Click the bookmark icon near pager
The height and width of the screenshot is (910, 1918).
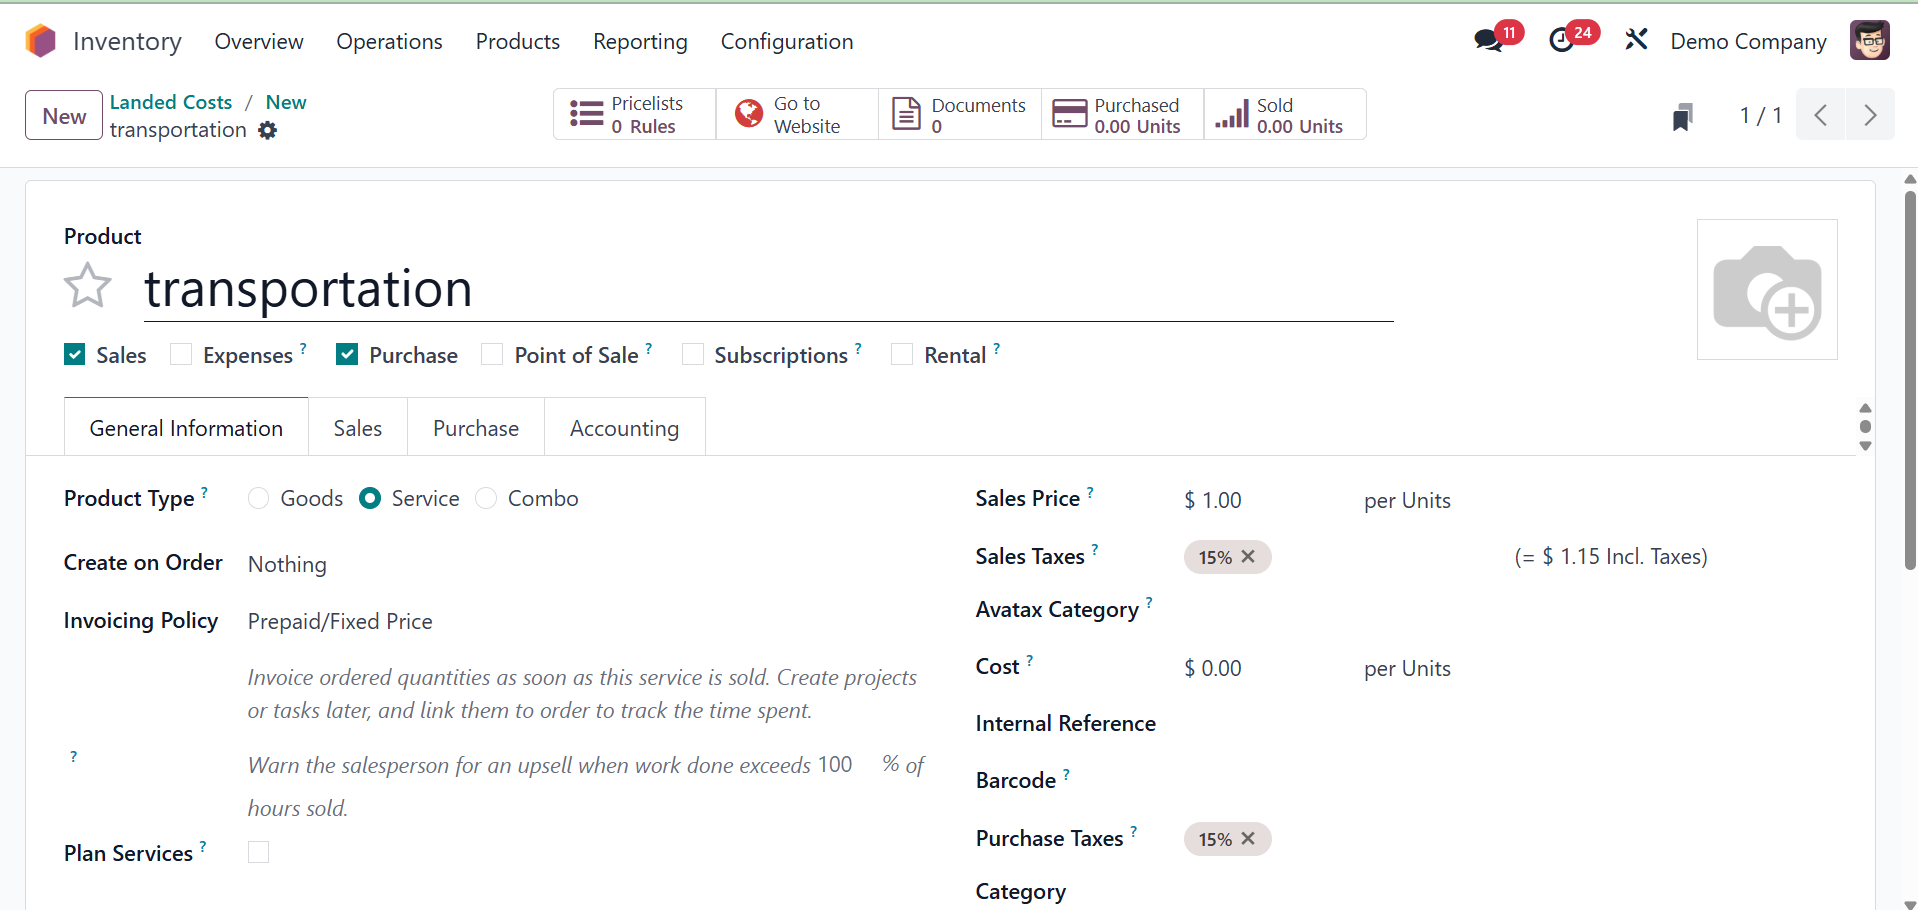coord(1683,117)
